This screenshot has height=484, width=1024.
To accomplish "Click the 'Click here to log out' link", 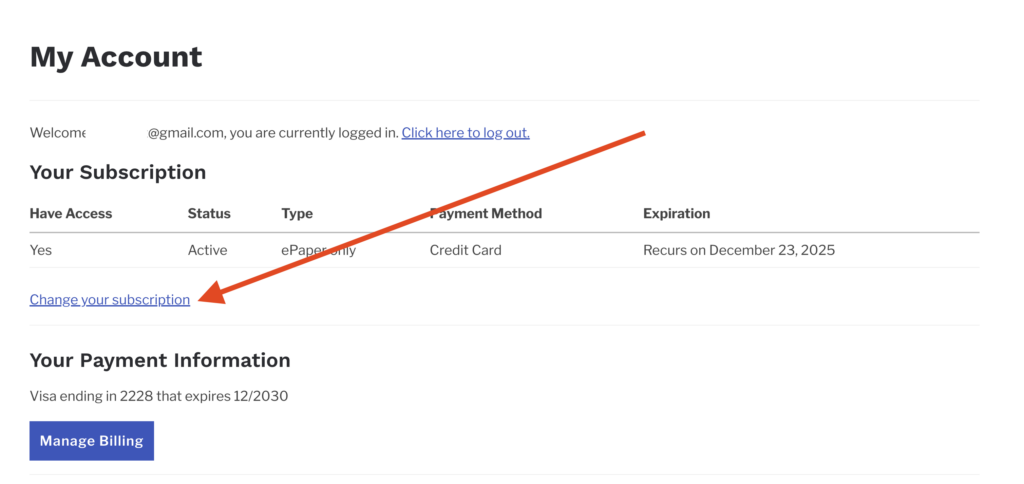I will (465, 133).
